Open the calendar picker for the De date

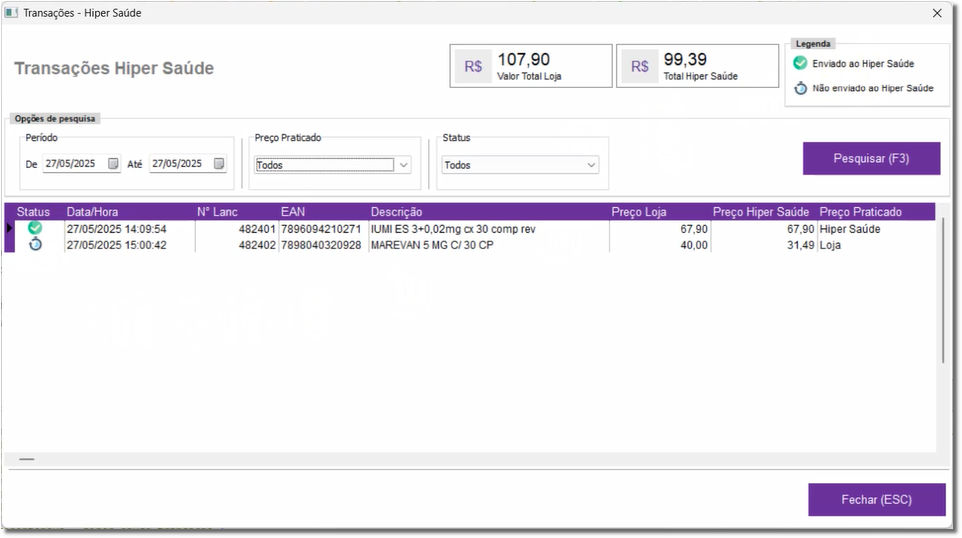[113, 163]
